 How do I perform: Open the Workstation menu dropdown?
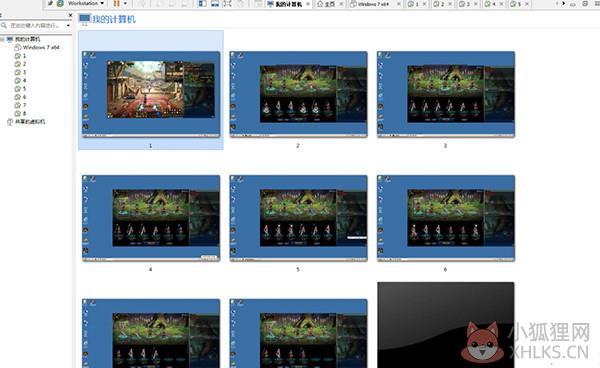coord(86,3)
